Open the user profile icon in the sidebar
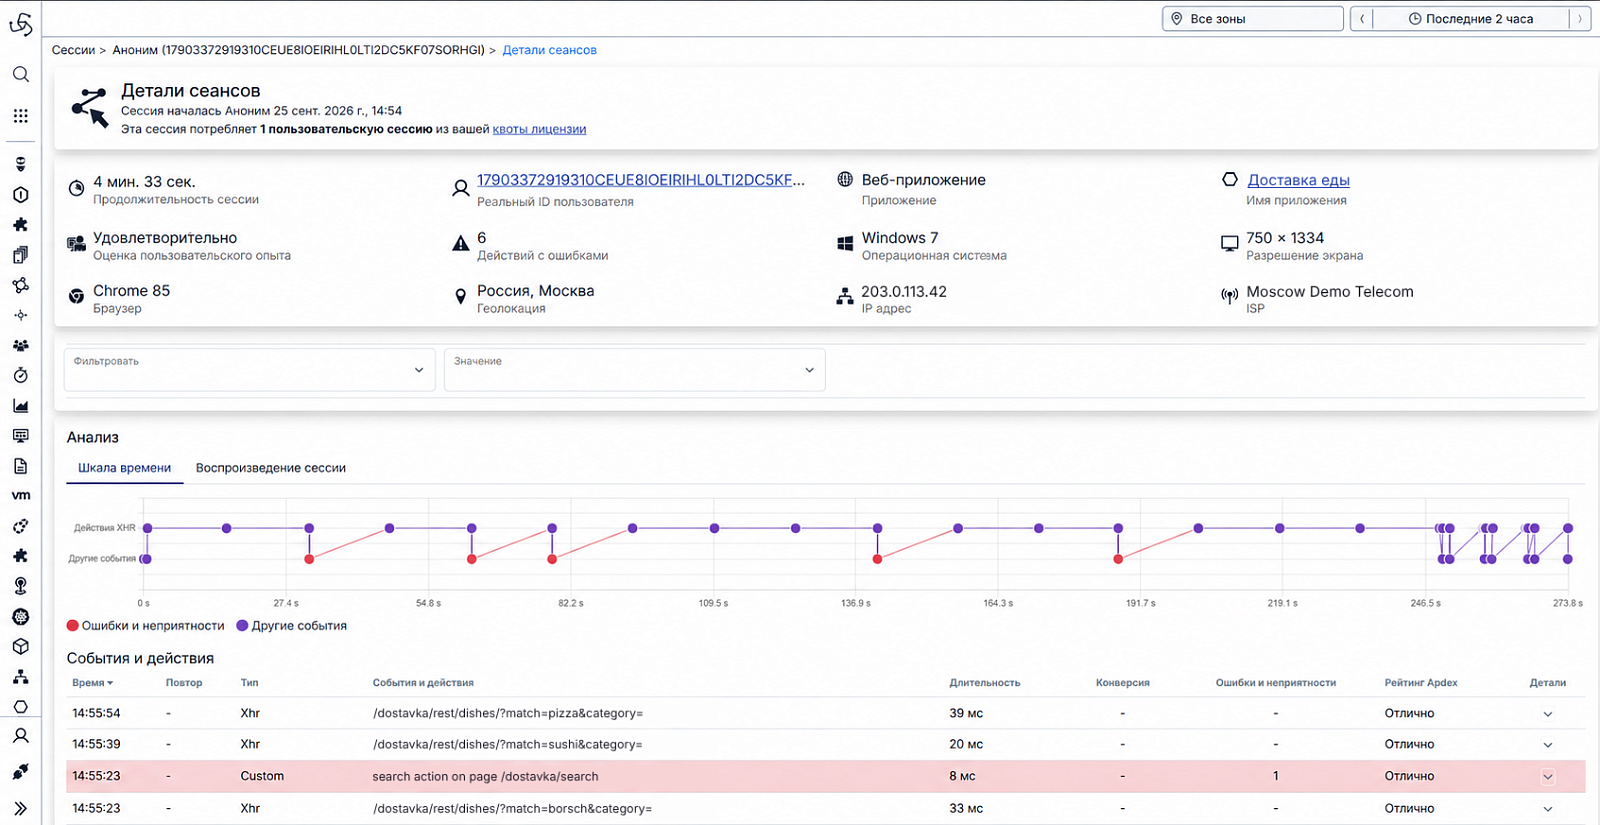1600x825 pixels. [x=20, y=736]
